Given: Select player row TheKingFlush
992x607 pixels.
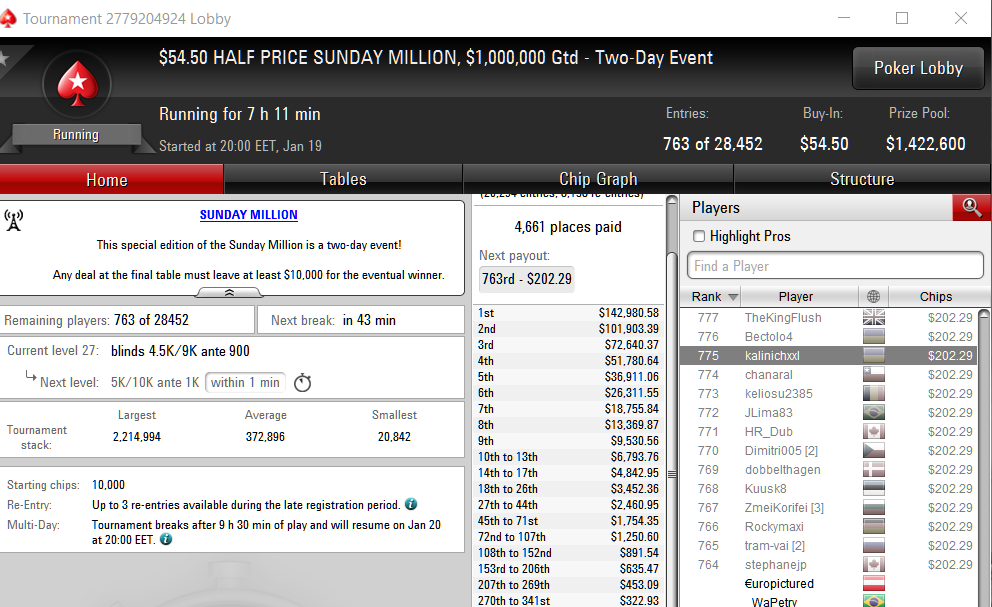Looking at the screenshot, I should point(828,318).
